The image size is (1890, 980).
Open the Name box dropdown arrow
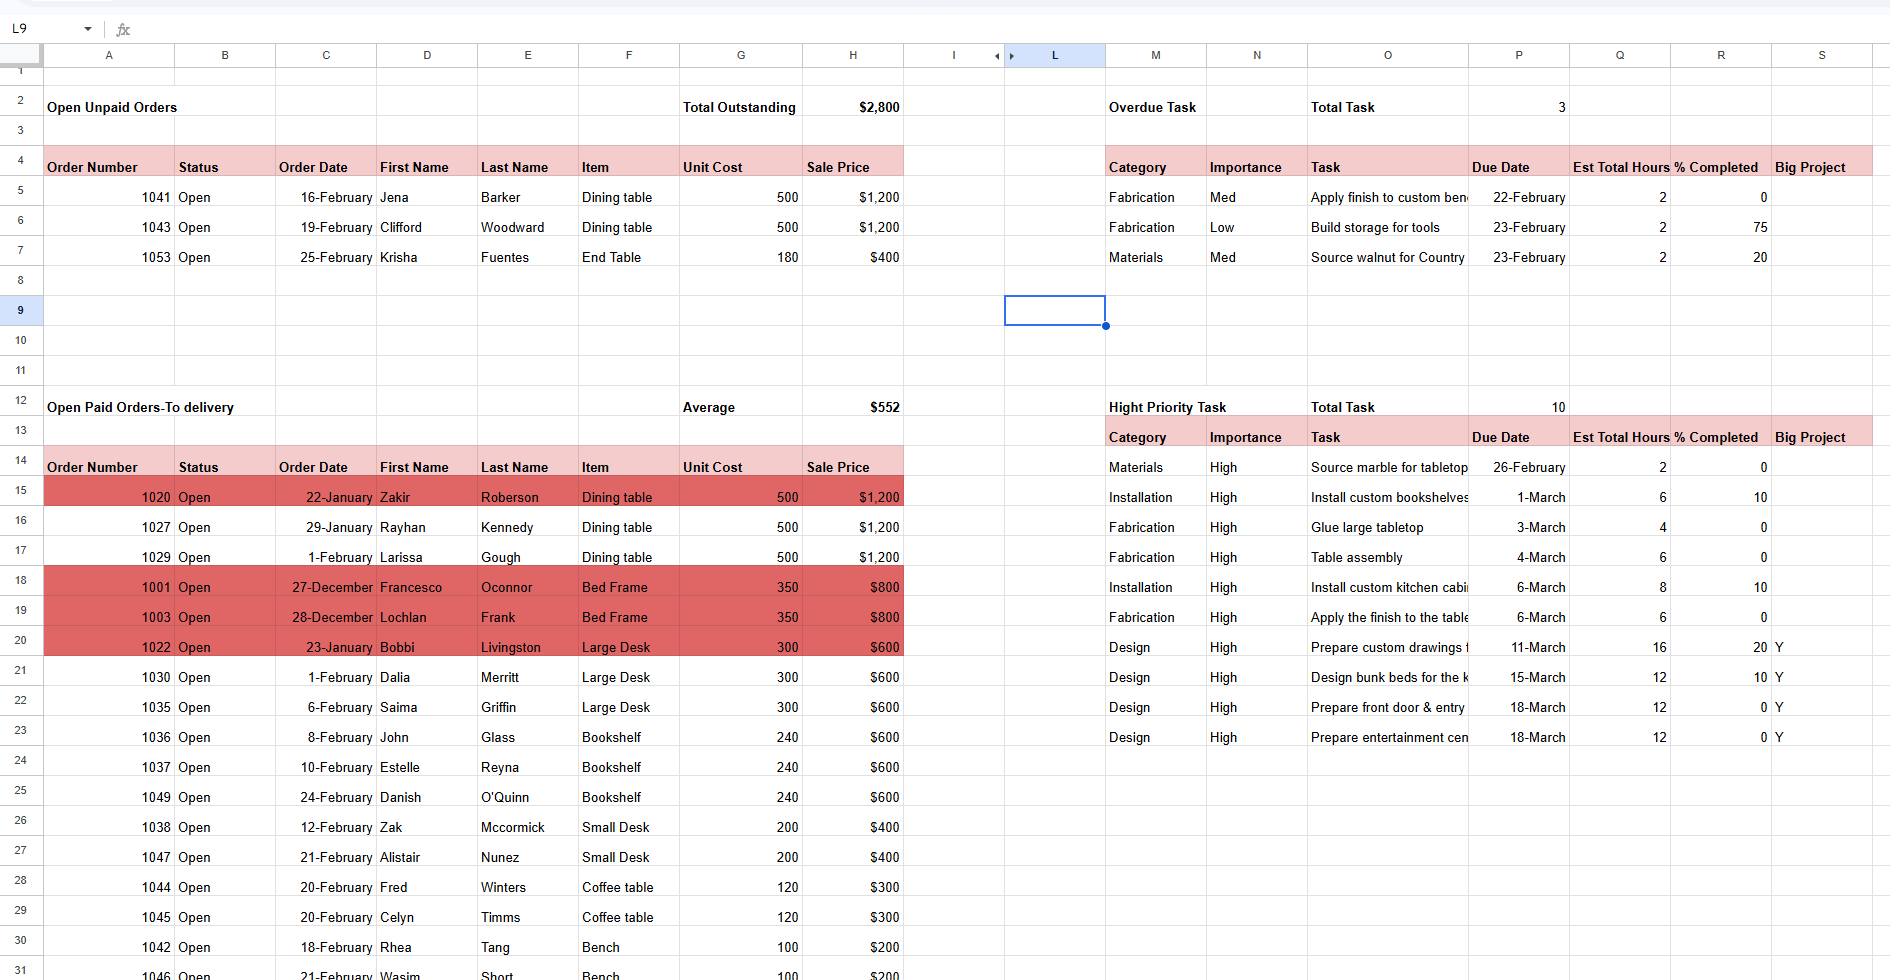(88, 29)
